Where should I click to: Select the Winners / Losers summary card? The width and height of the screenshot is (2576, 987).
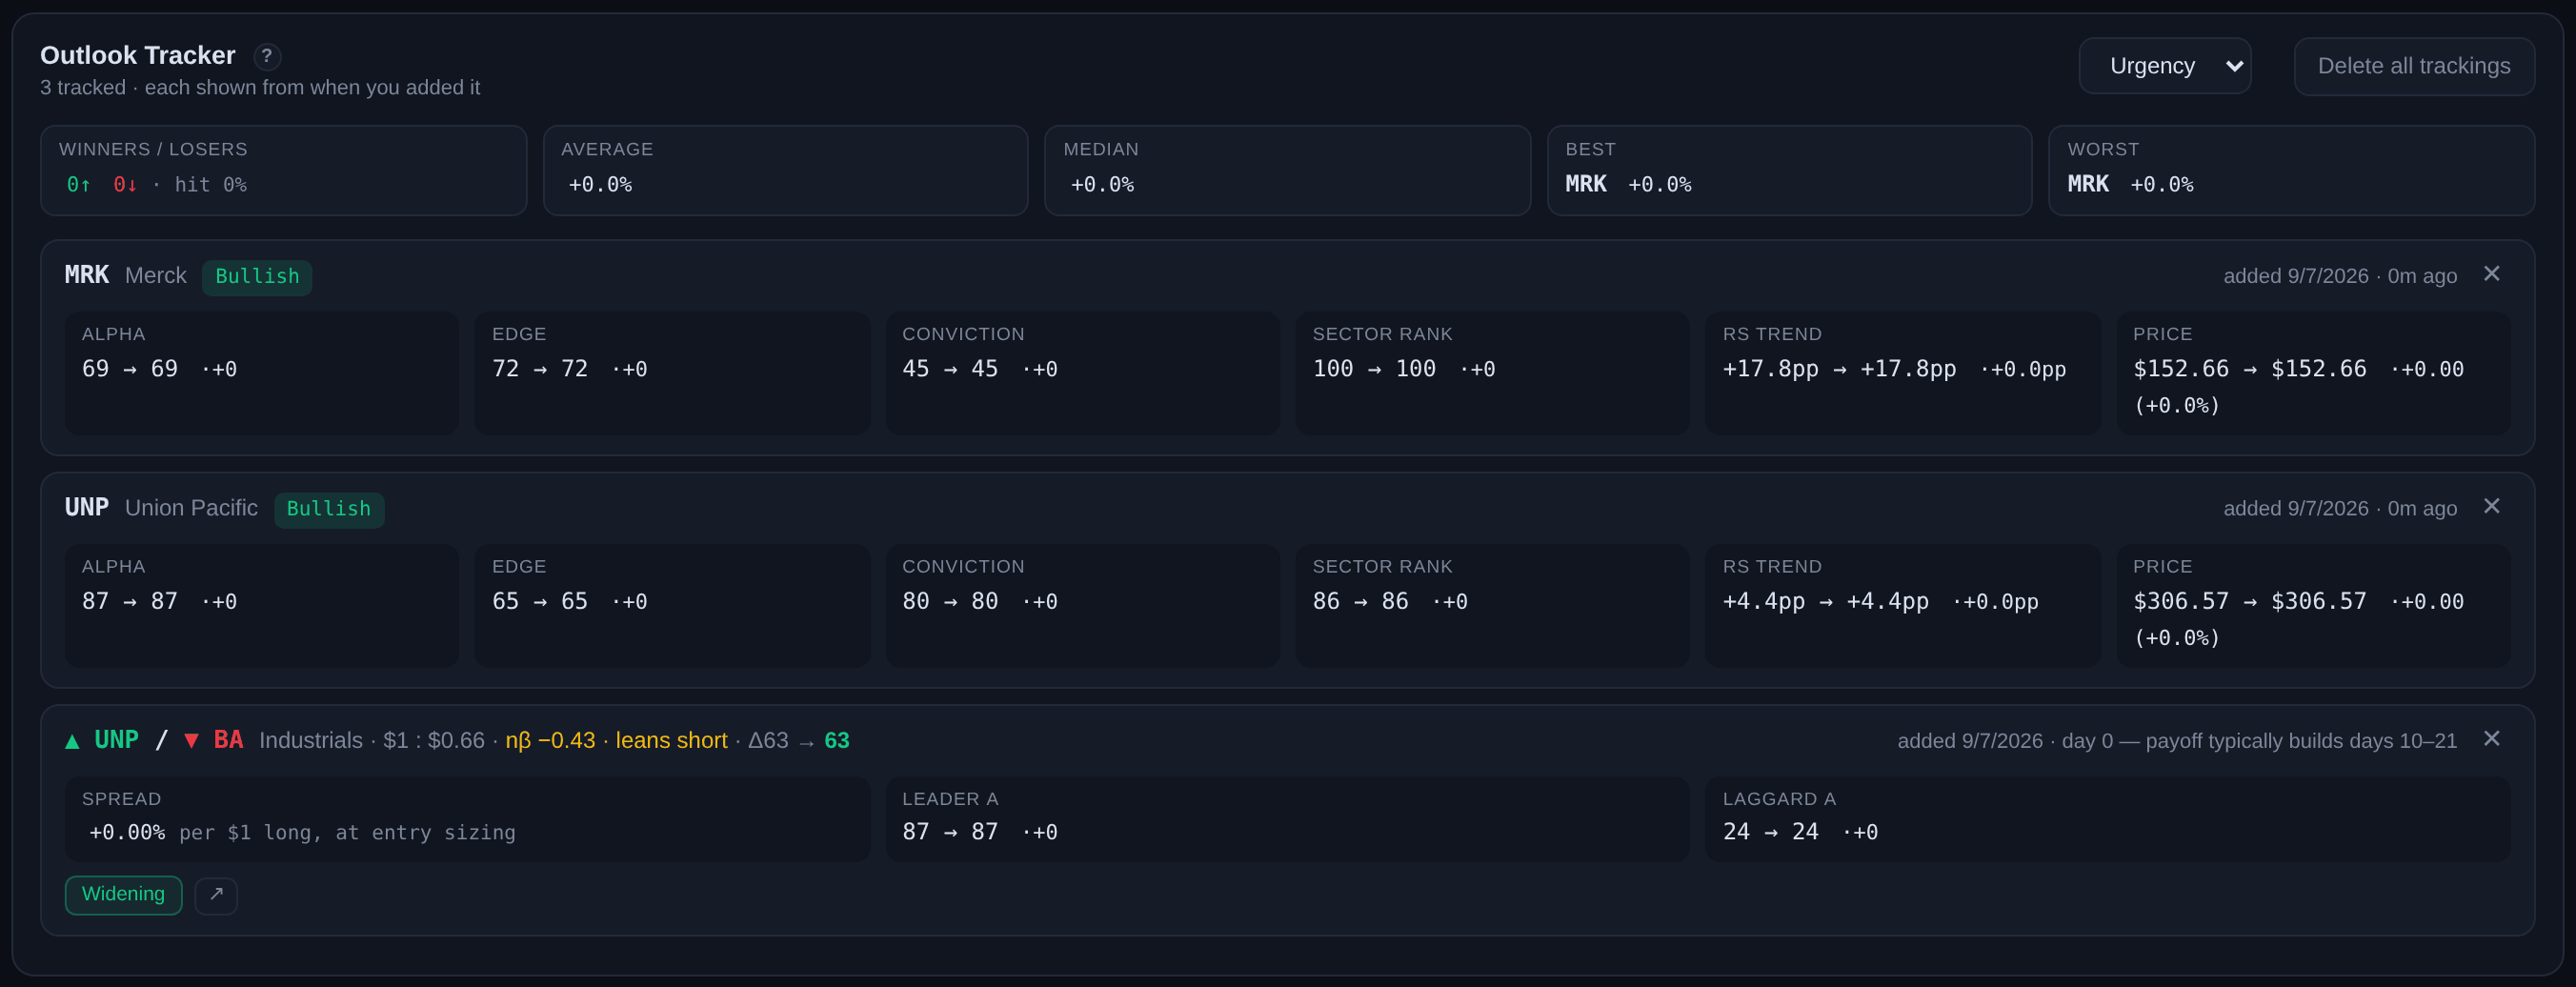click(x=283, y=170)
